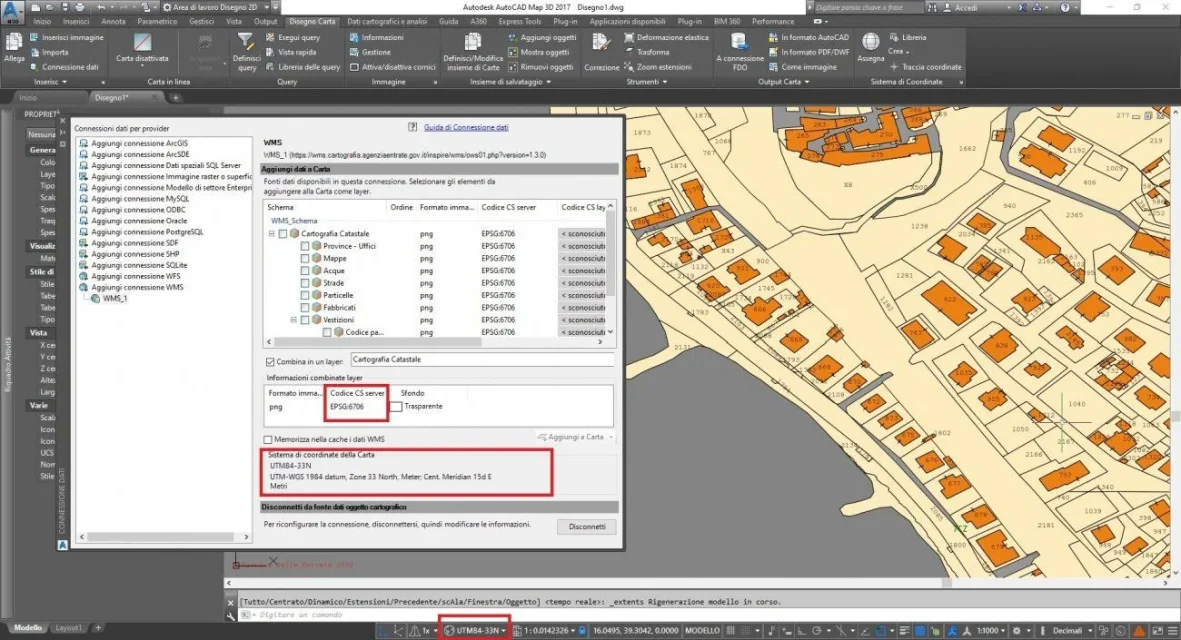
Task: Export In formato PDF/DWF
Action: tap(809, 52)
